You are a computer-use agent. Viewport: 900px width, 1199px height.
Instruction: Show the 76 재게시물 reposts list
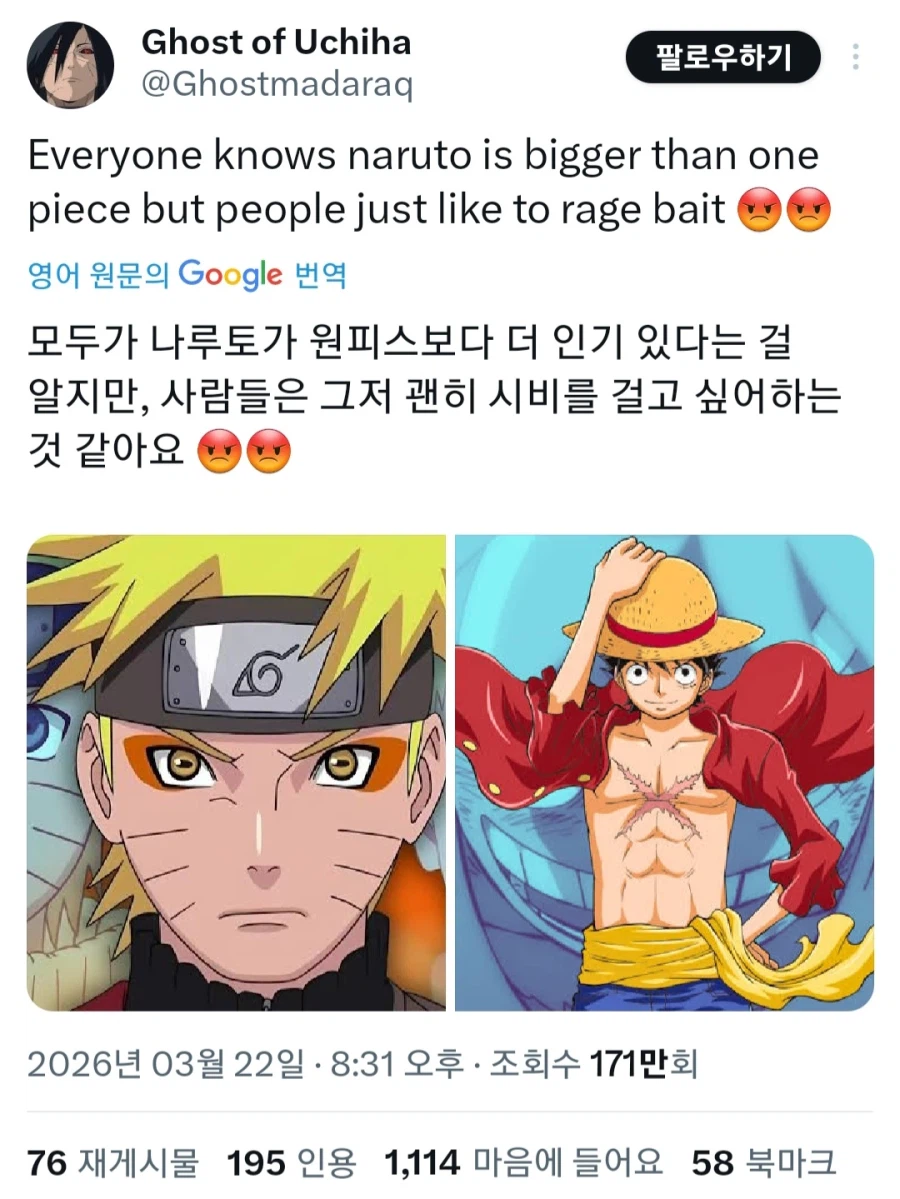click(113, 1163)
